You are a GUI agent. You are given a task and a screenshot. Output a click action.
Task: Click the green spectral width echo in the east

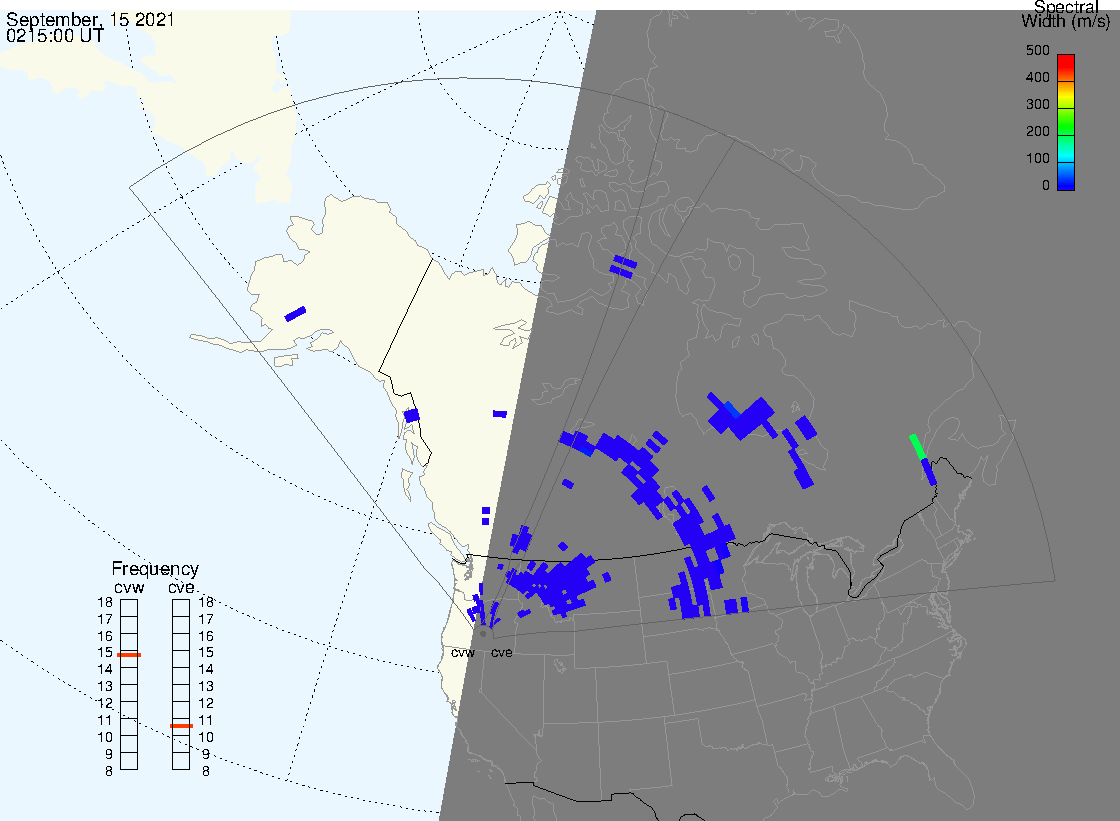point(917,446)
